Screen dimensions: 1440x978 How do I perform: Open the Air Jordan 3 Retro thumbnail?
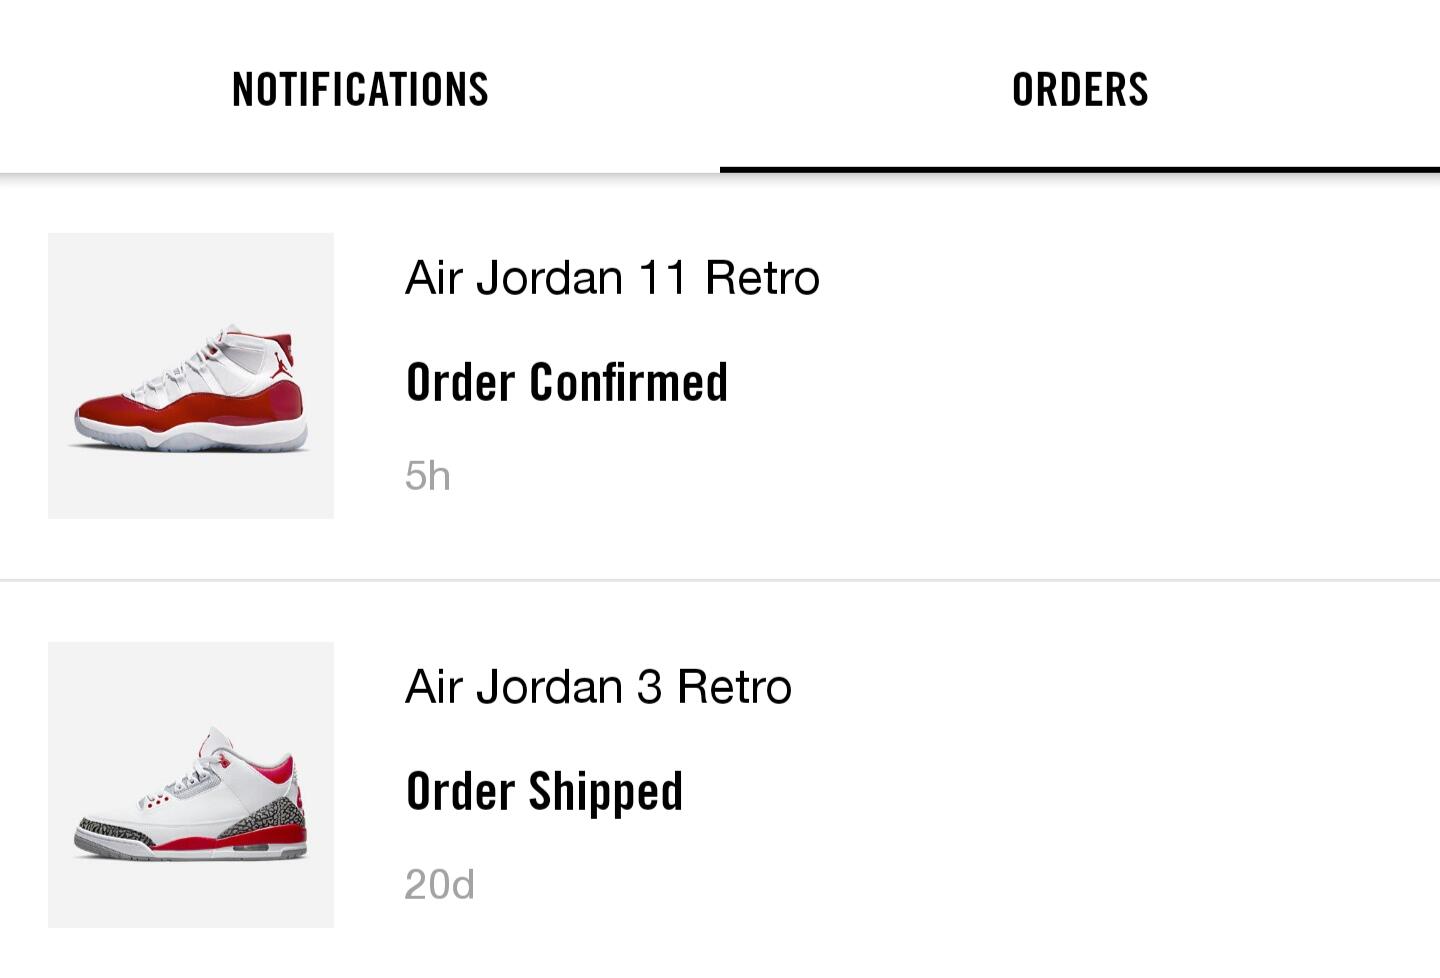pos(191,784)
